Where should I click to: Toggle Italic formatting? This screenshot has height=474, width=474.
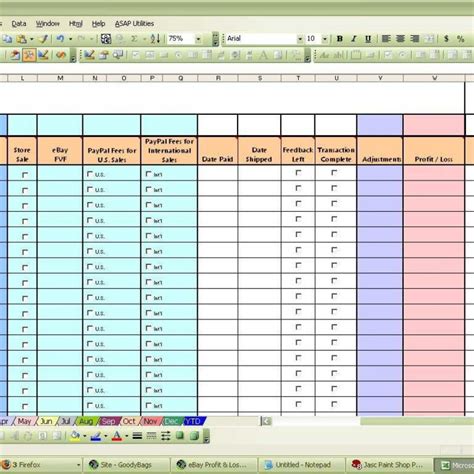(354, 39)
